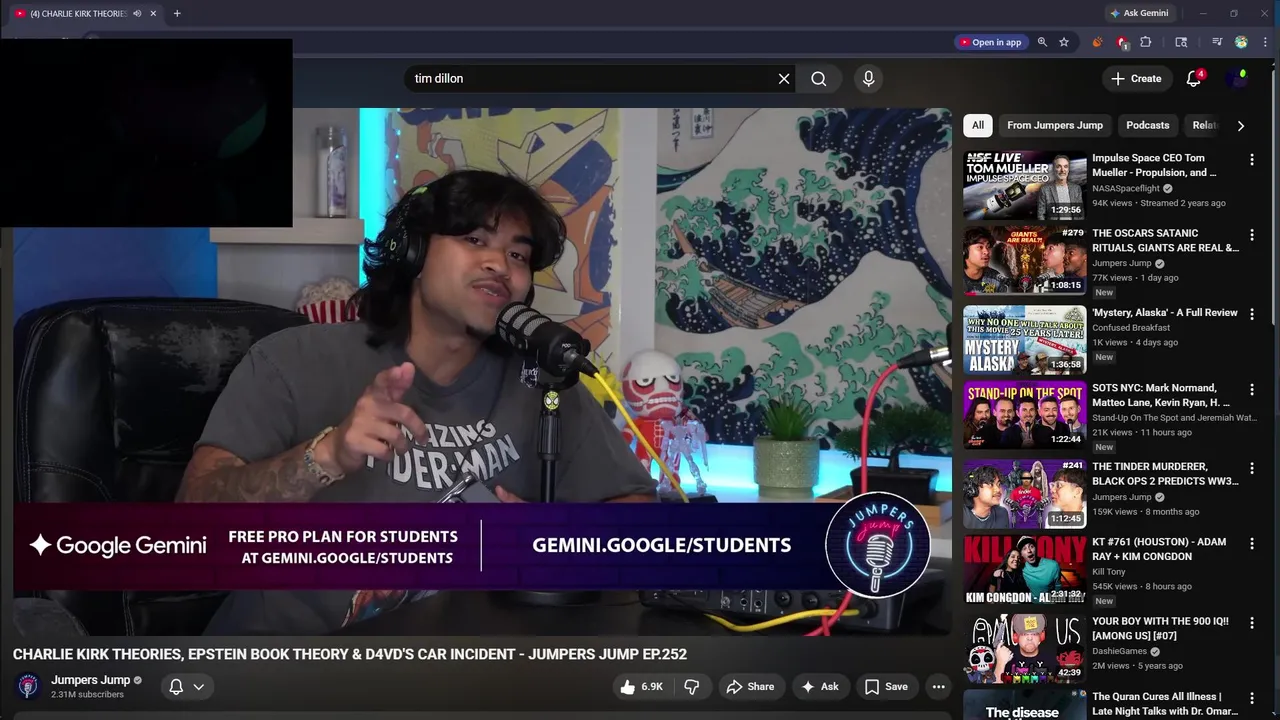Screen dimensions: 1280x720
Task: Click Open in app in address bar
Action: pos(990,42)
